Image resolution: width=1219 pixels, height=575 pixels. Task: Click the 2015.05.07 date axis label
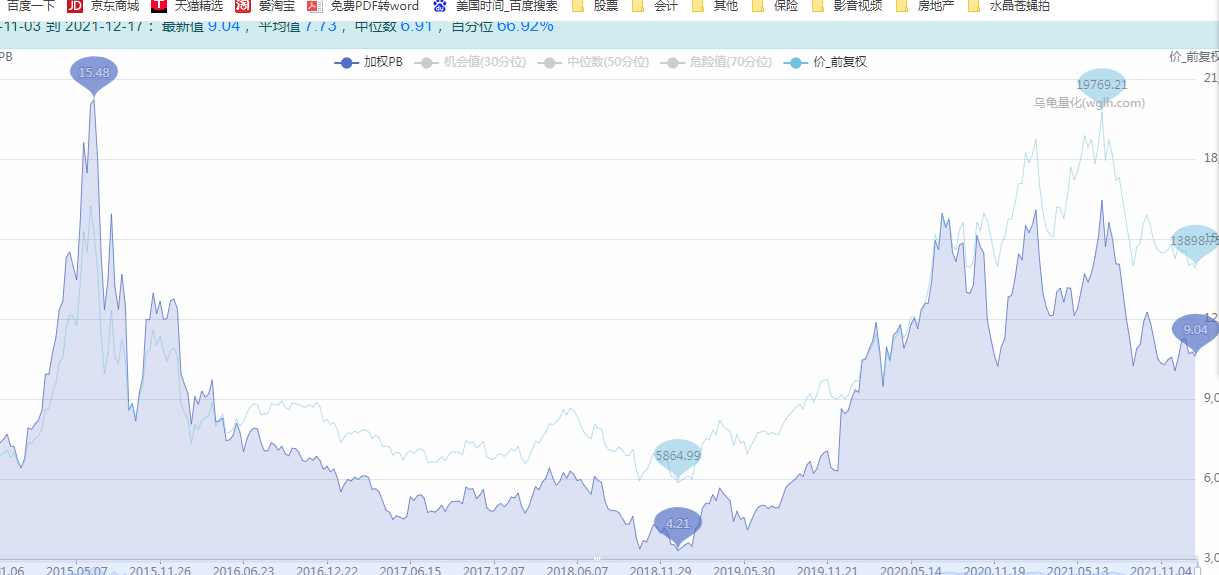click(77, 569)
